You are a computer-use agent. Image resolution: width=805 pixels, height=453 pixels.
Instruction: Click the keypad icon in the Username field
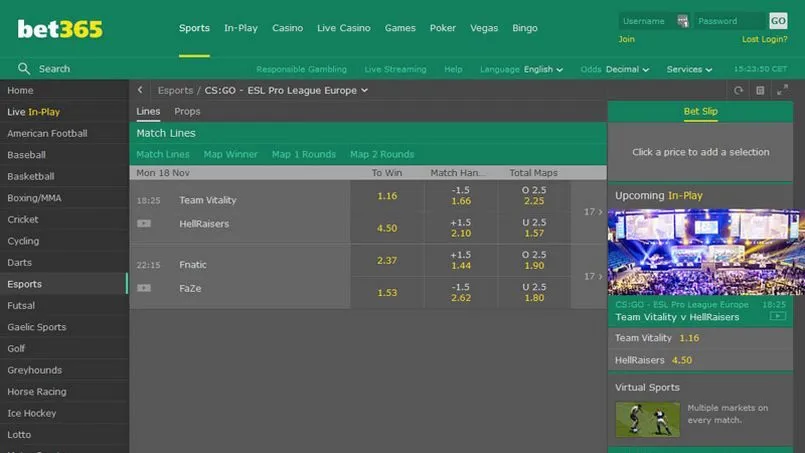click(x=682, y=21)
